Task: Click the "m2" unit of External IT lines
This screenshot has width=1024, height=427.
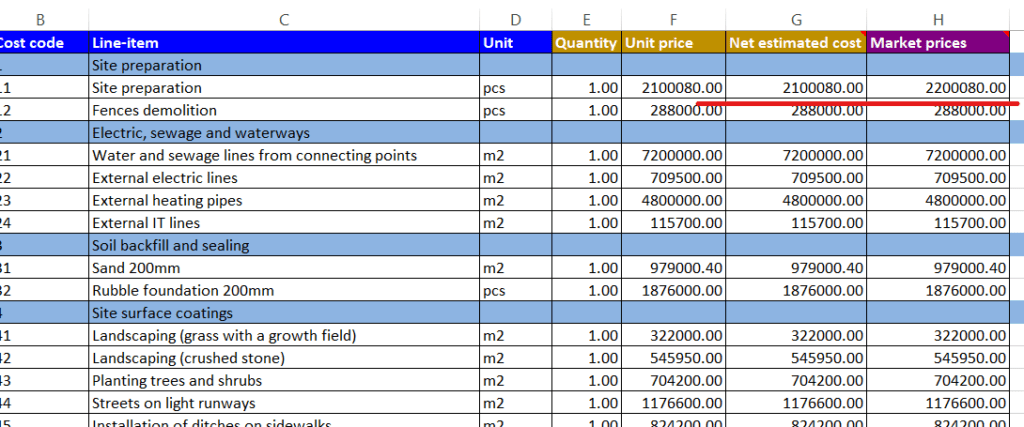Action: (516, 223)
